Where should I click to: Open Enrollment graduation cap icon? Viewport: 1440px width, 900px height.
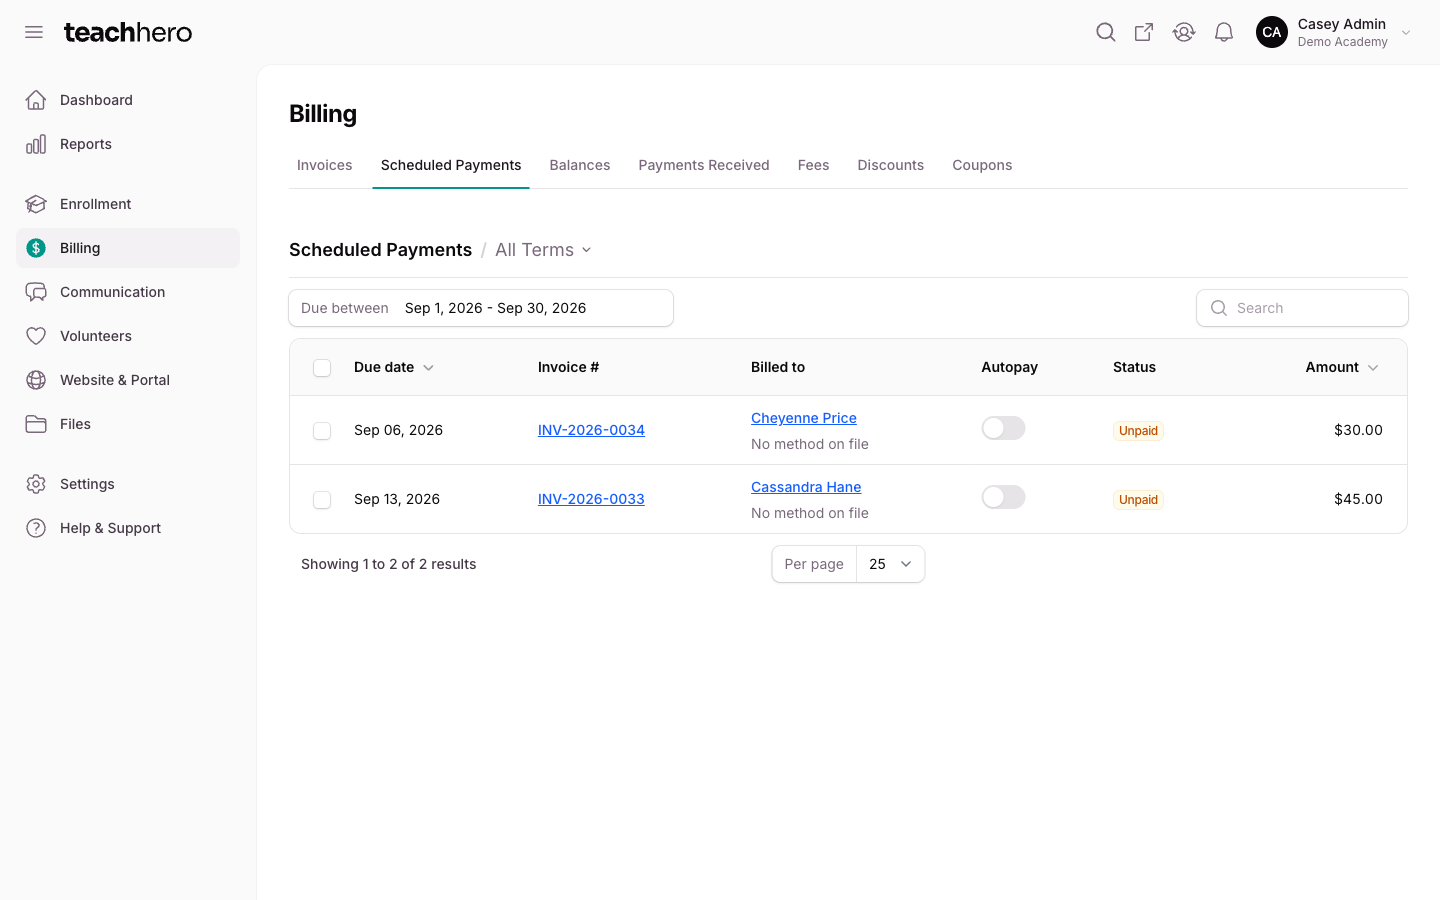(x=36, y=204)
